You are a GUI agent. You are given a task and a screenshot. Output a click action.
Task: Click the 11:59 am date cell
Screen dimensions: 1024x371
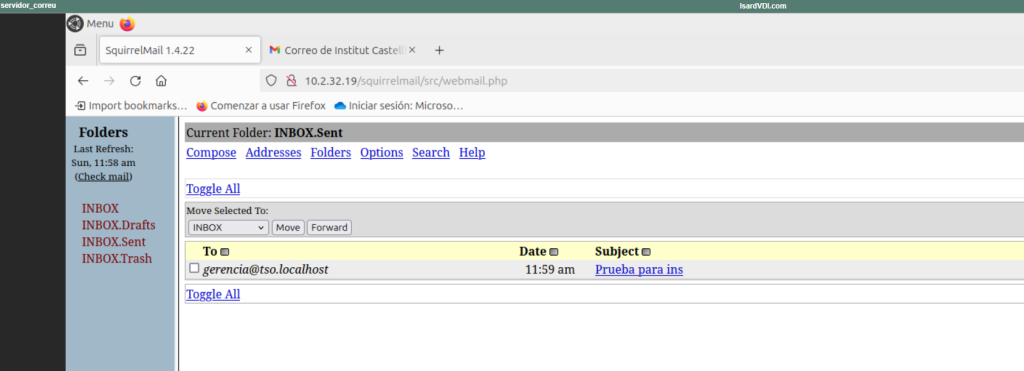point(550,270)
